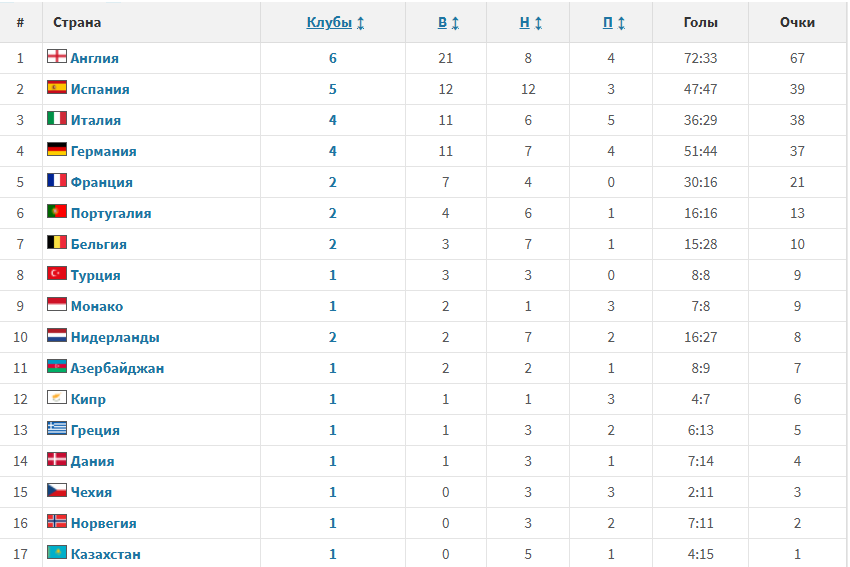Click the England flag icon

click(x=57, y=57)
